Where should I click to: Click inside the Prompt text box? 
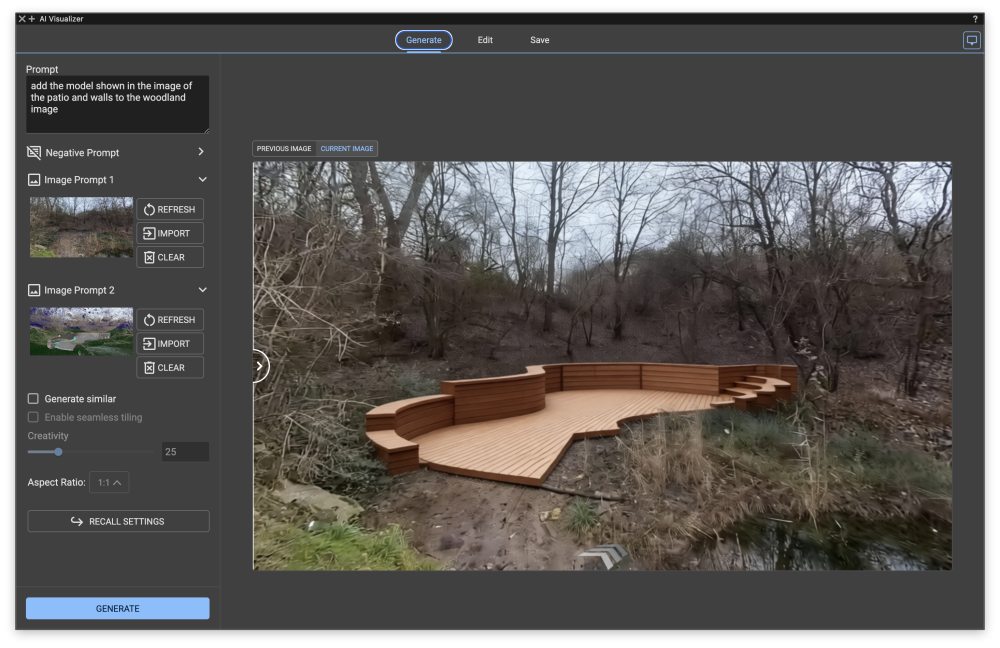(x=117, y=104)
